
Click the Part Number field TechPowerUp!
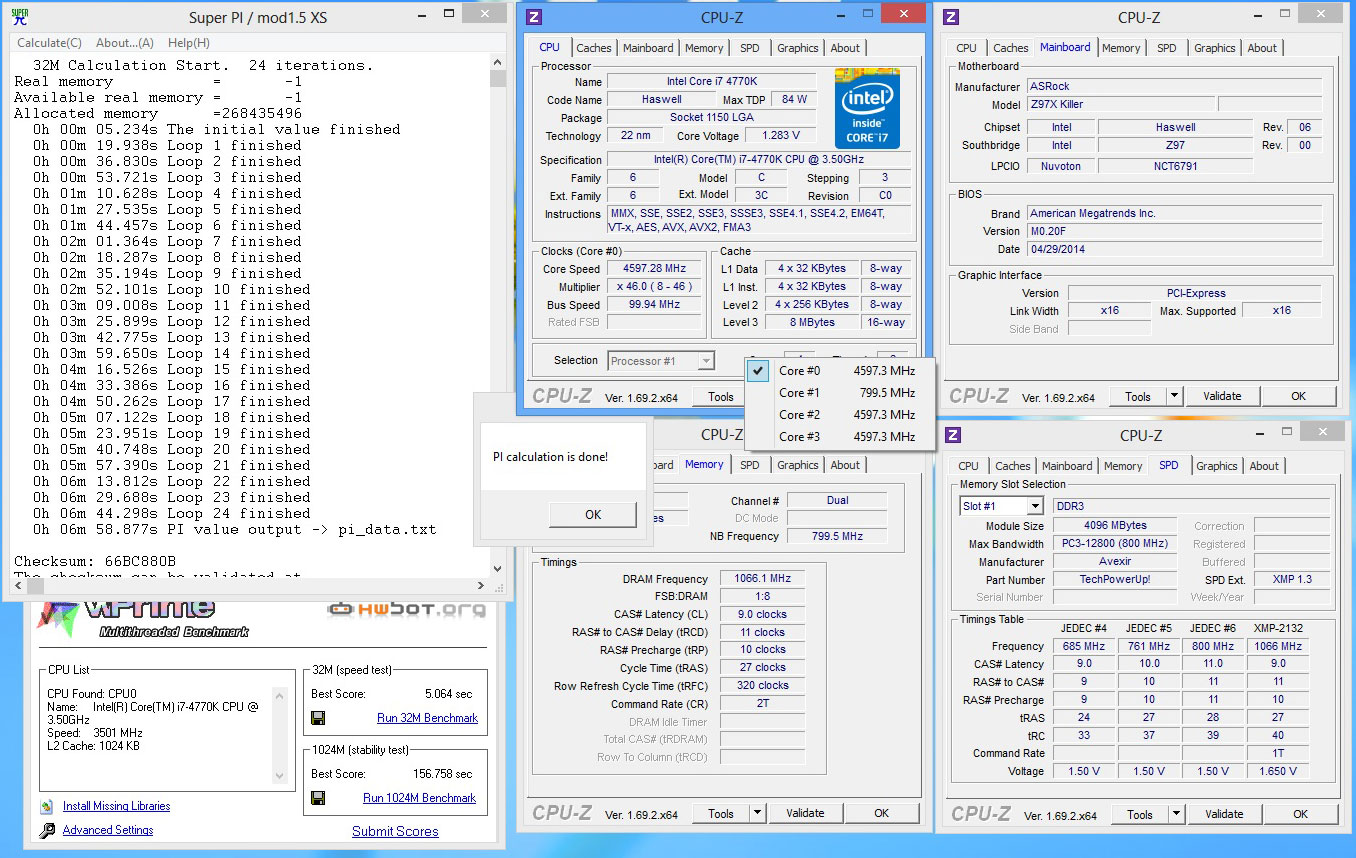[1115, 580]
